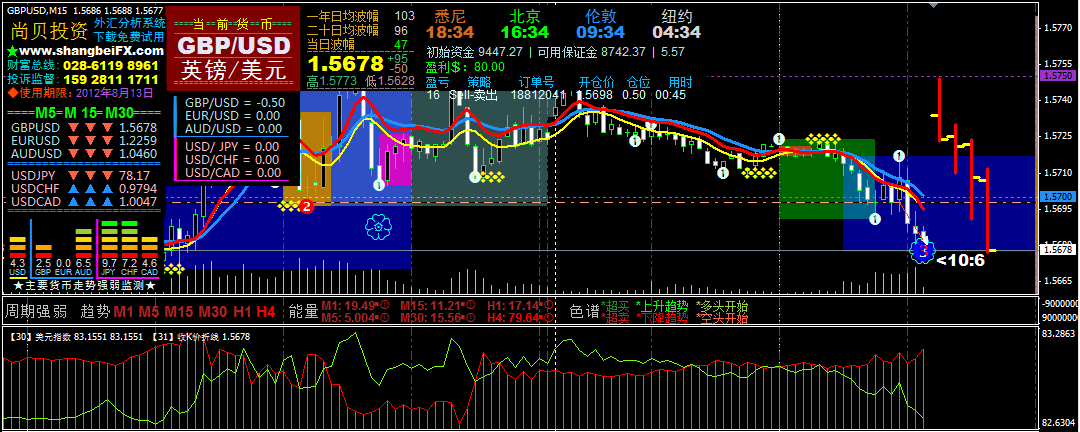The width and height of the screenshot is (1080, 432).
Task: Click the <10:6 candle countdown label
Action: (960, 260)
